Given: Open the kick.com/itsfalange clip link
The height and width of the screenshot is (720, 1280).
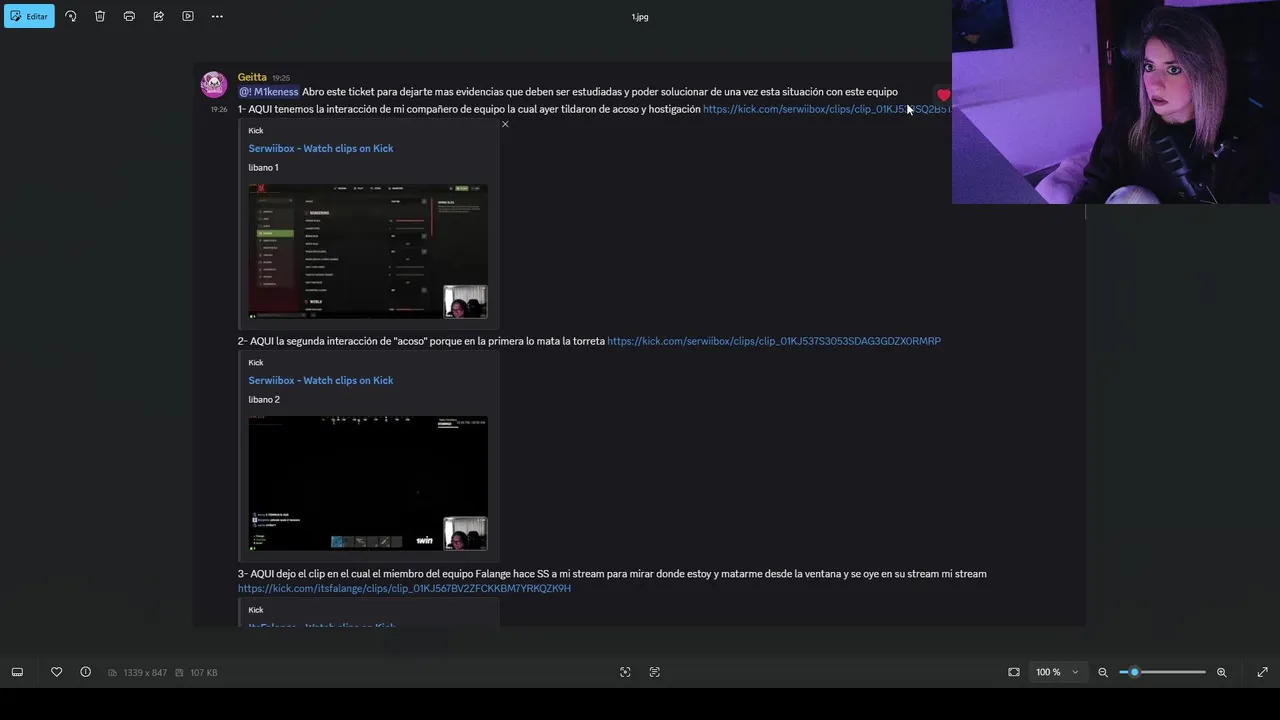Looking at the screenshot, I should click(404, 588).
